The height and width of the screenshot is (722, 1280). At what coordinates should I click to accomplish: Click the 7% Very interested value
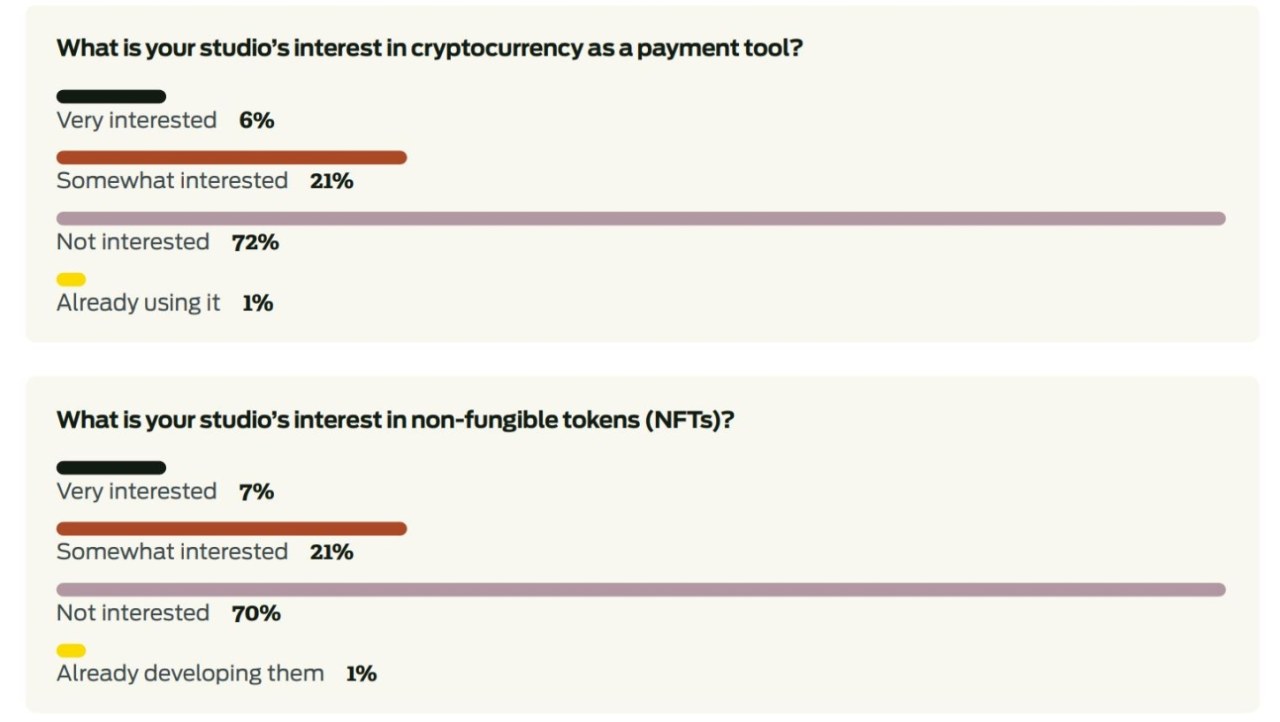(x=256, y=491)
